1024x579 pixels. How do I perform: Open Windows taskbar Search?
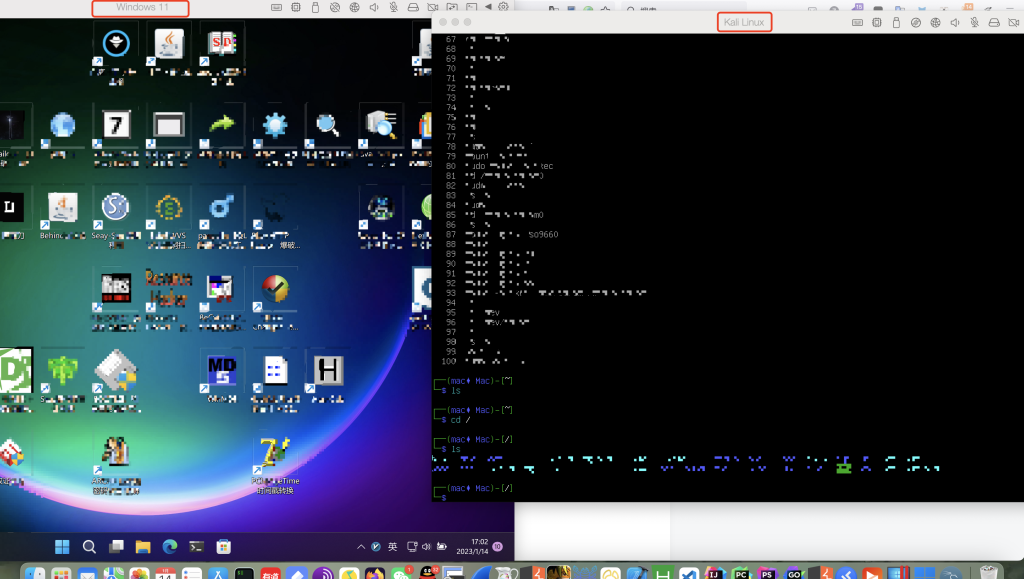pos(89,547)
